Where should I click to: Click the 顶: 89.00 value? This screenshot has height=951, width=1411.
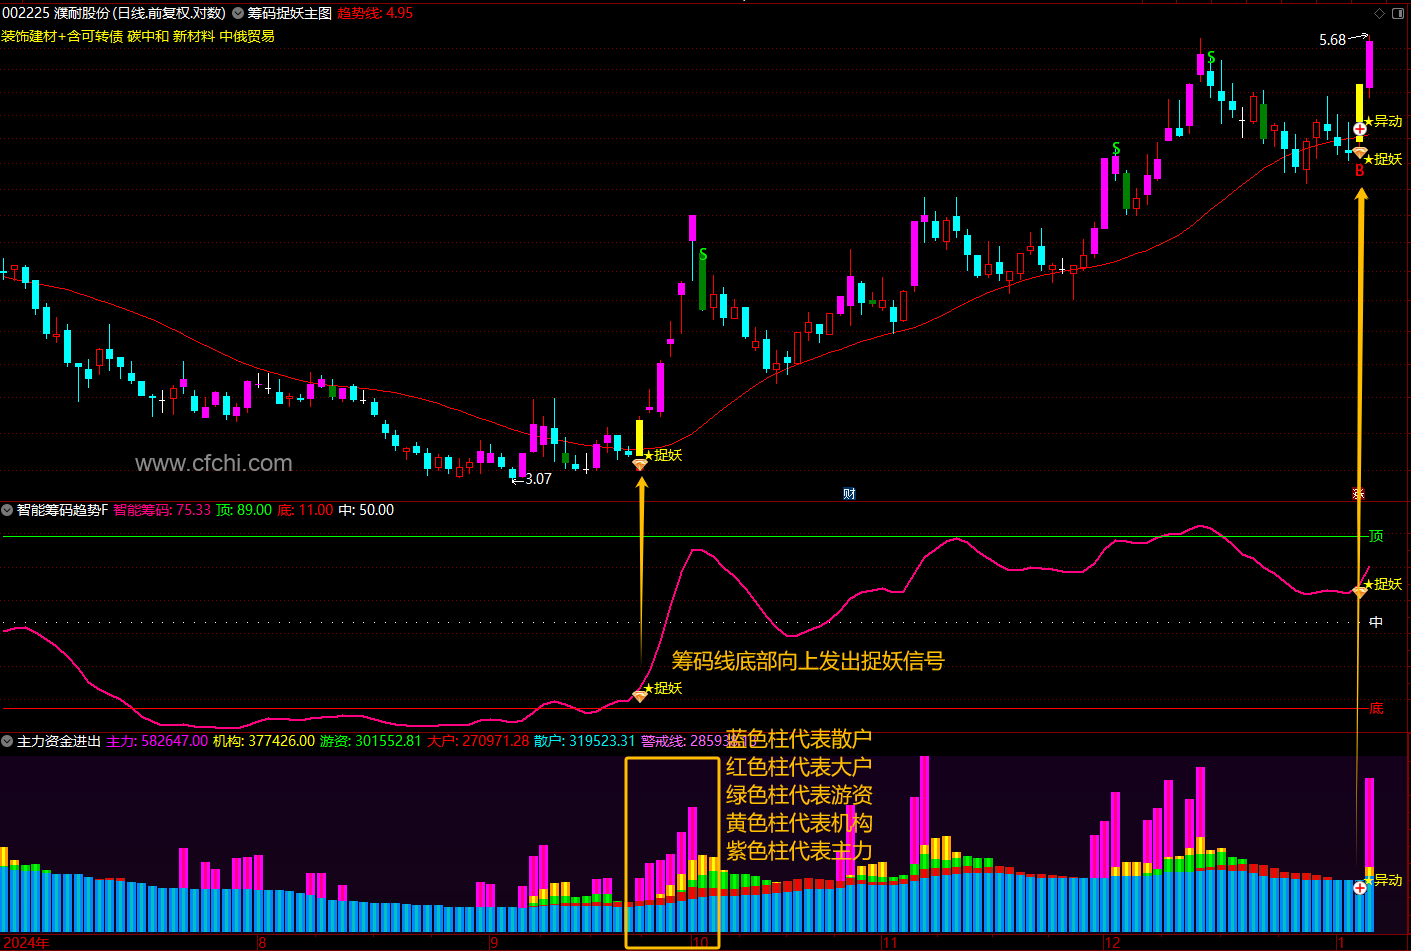point(244,510)
